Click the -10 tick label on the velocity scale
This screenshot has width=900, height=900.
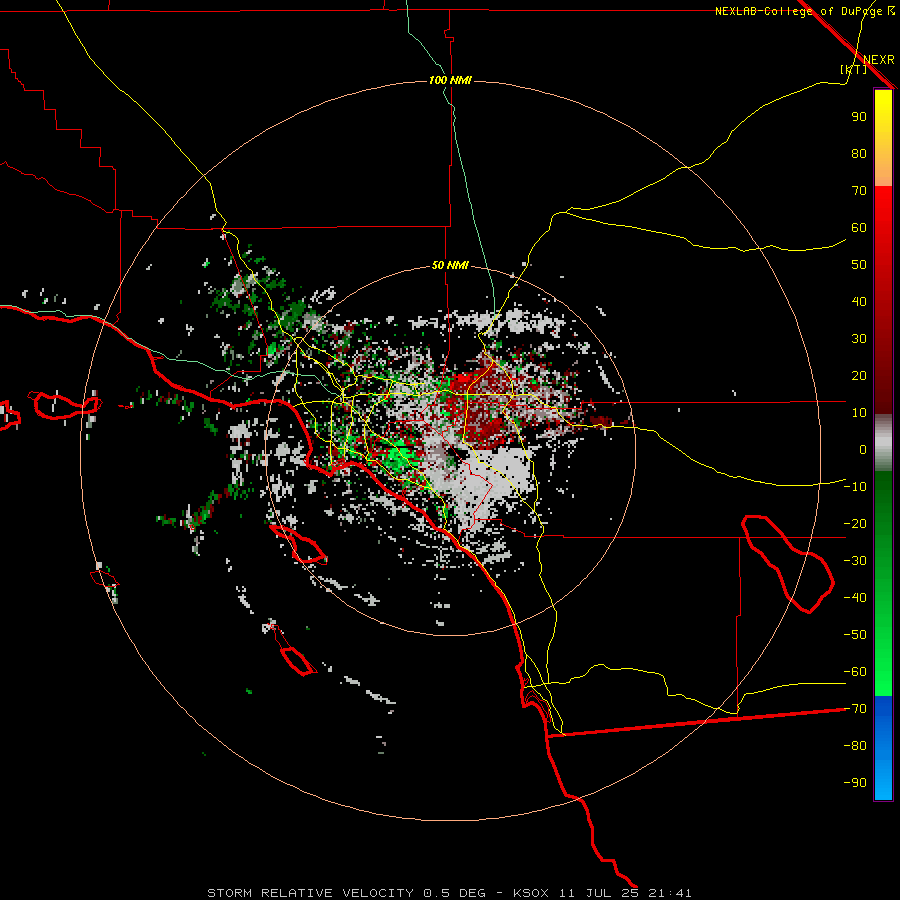(x=855, y=487)
